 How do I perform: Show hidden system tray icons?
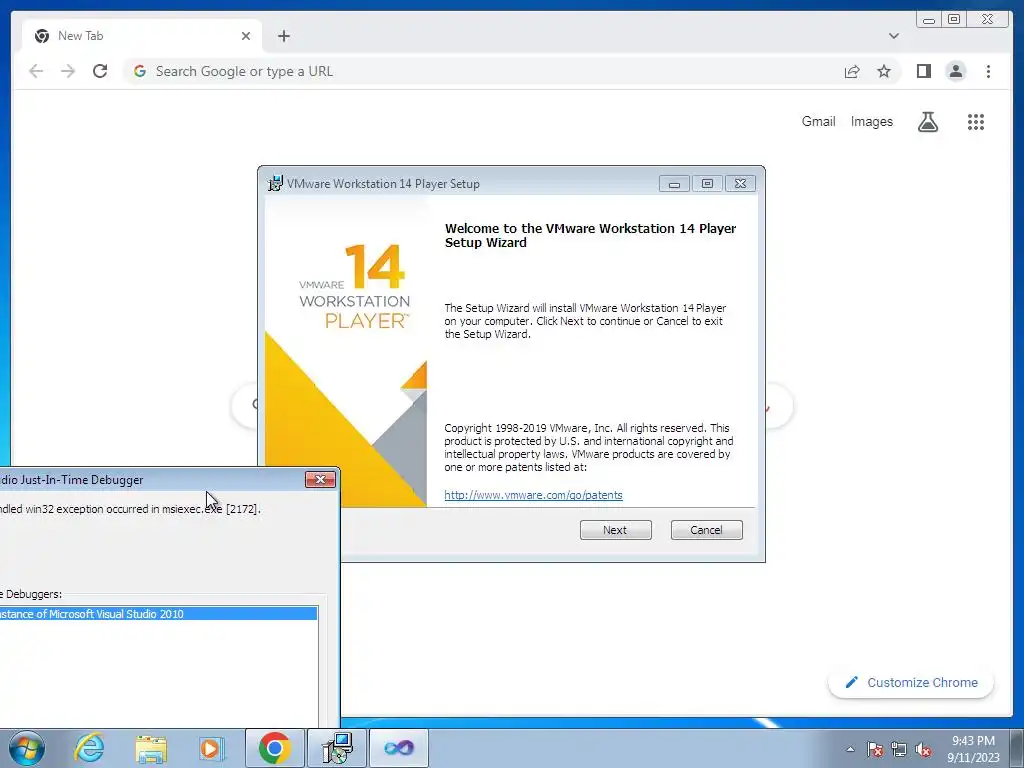pyautogui.click(x=850, y=749)
